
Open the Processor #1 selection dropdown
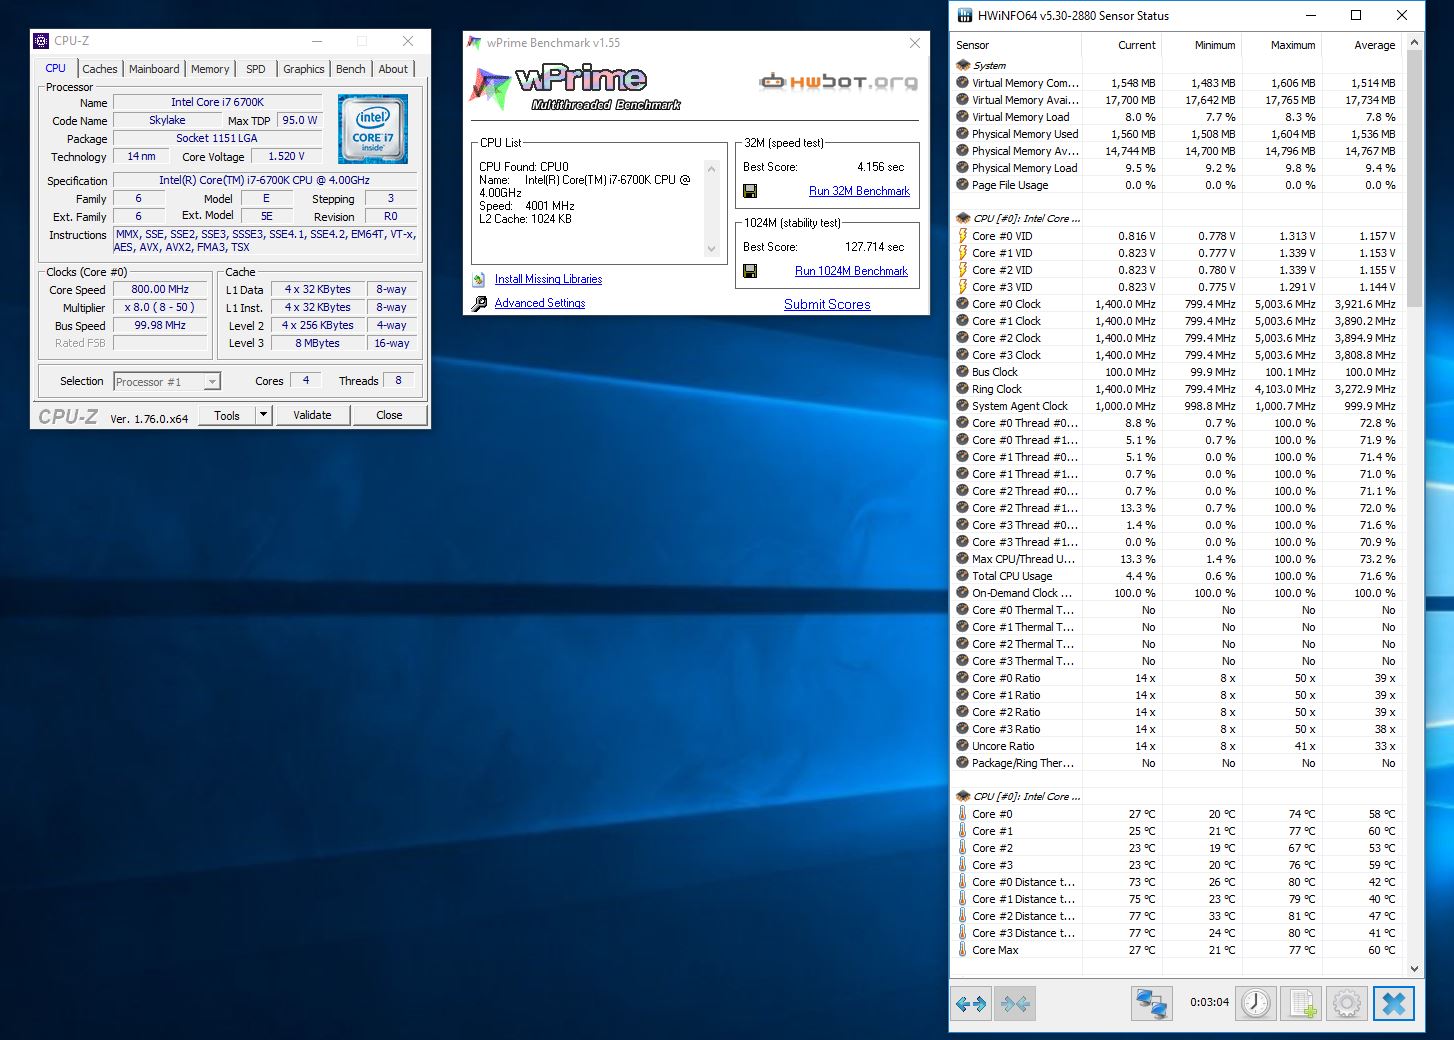(x=166, y=382)
